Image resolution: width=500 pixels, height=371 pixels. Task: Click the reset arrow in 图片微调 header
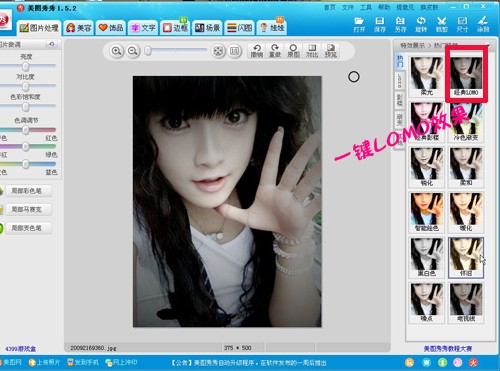[x=52, y=44]
